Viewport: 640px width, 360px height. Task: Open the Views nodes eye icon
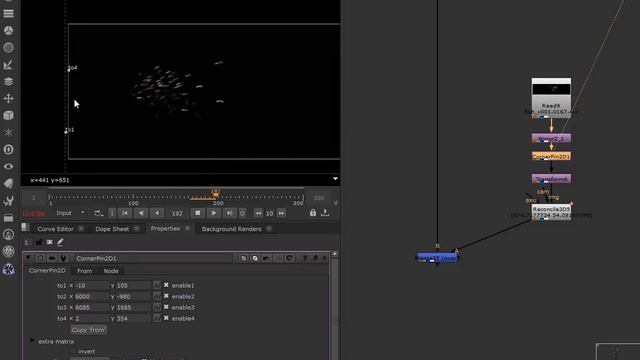[8, 167]
